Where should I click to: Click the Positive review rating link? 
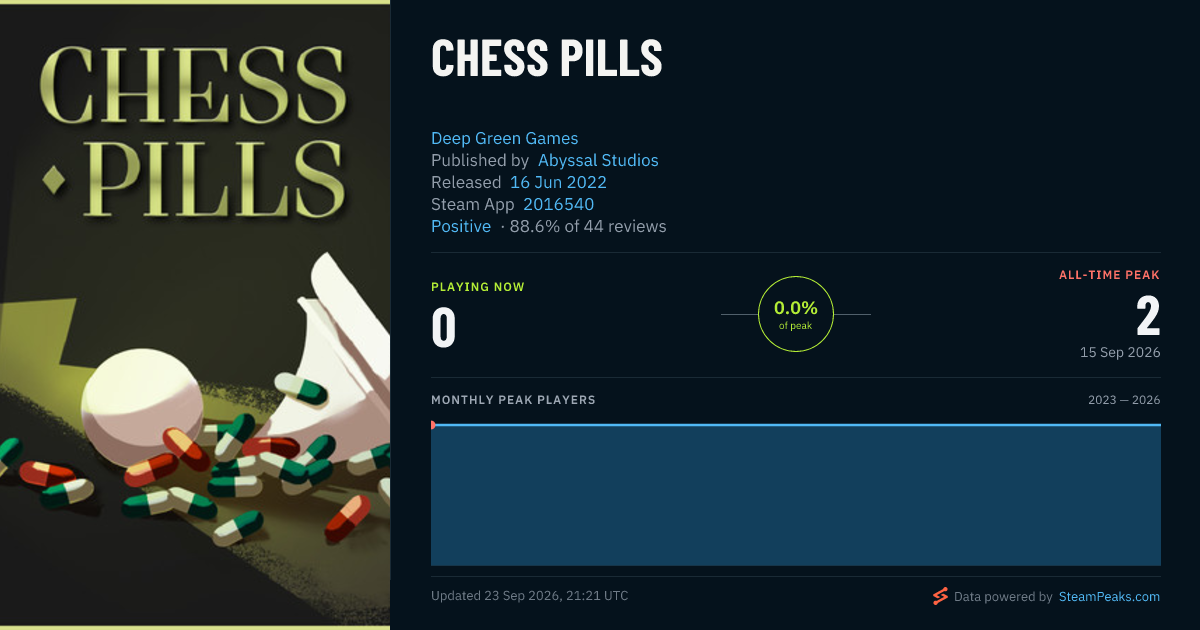[x=461, y=226]
